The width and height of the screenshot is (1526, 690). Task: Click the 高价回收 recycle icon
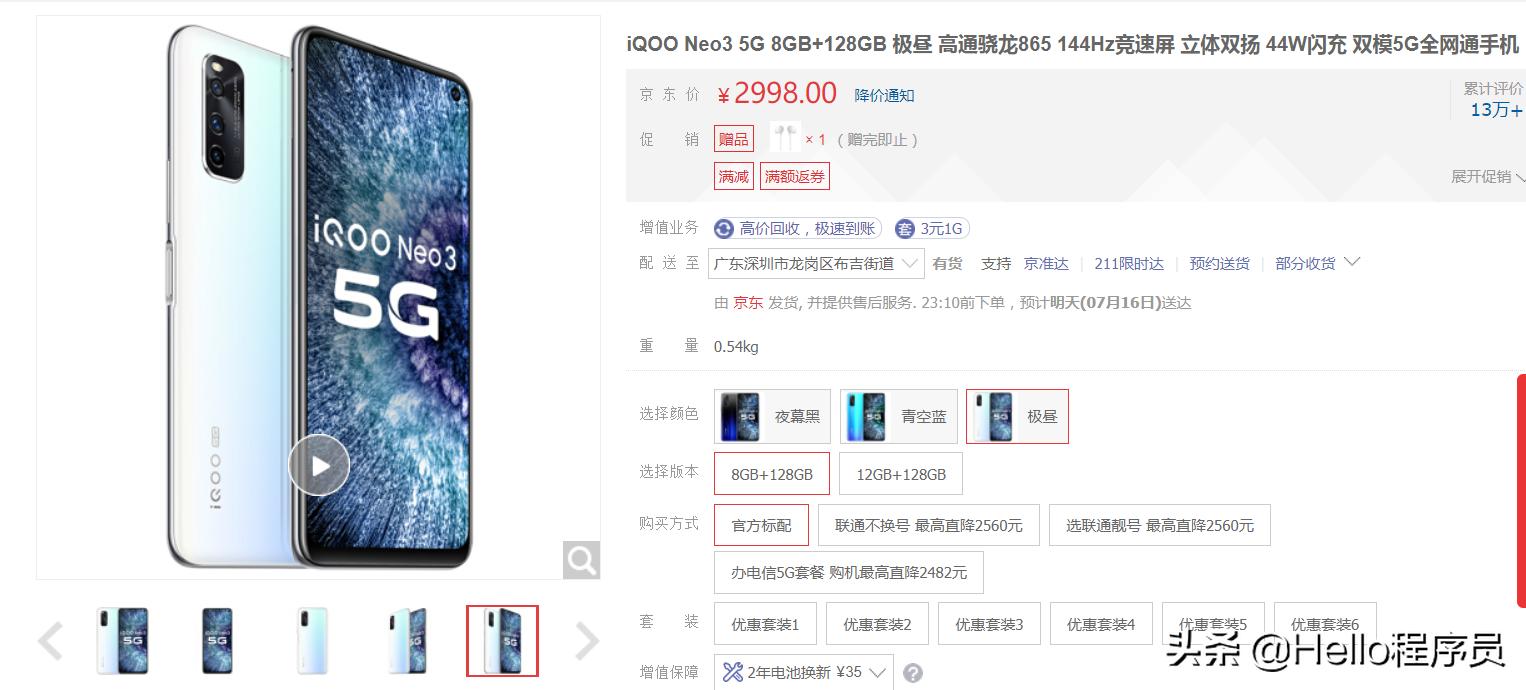[x=723, y=229]
